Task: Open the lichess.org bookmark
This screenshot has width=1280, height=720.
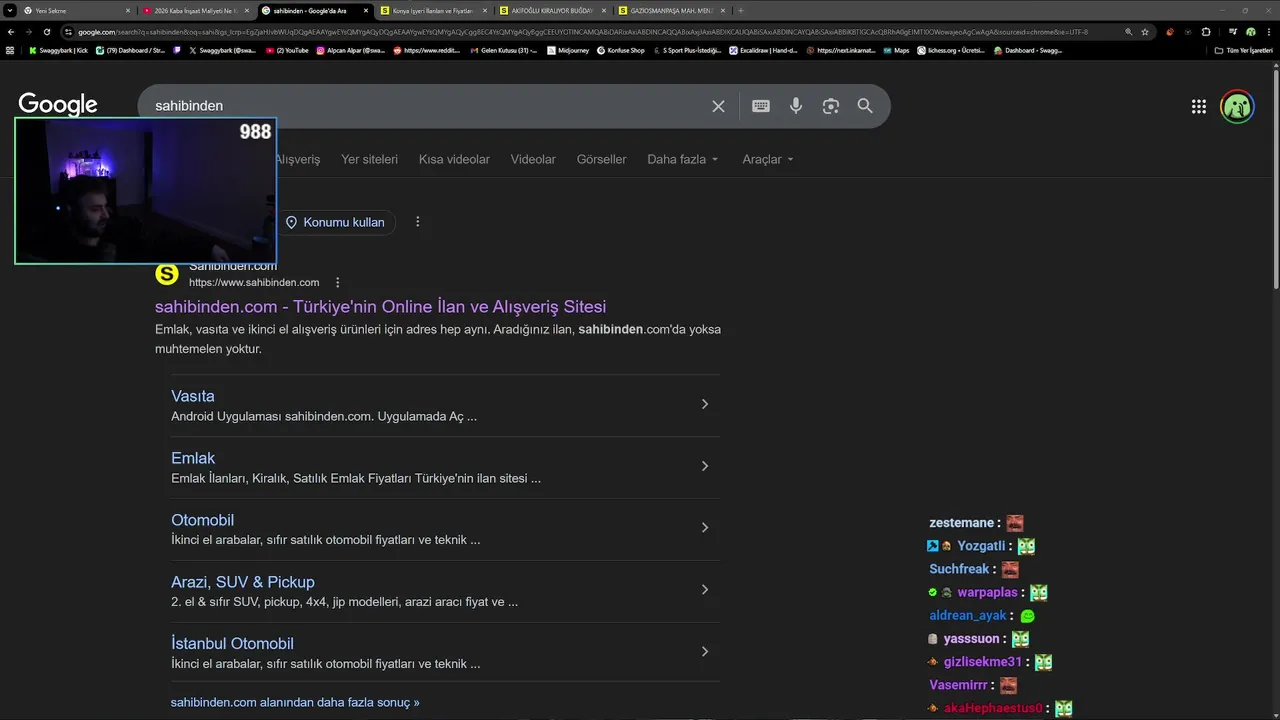Action: pyautogui.click(x=951, y=50)
